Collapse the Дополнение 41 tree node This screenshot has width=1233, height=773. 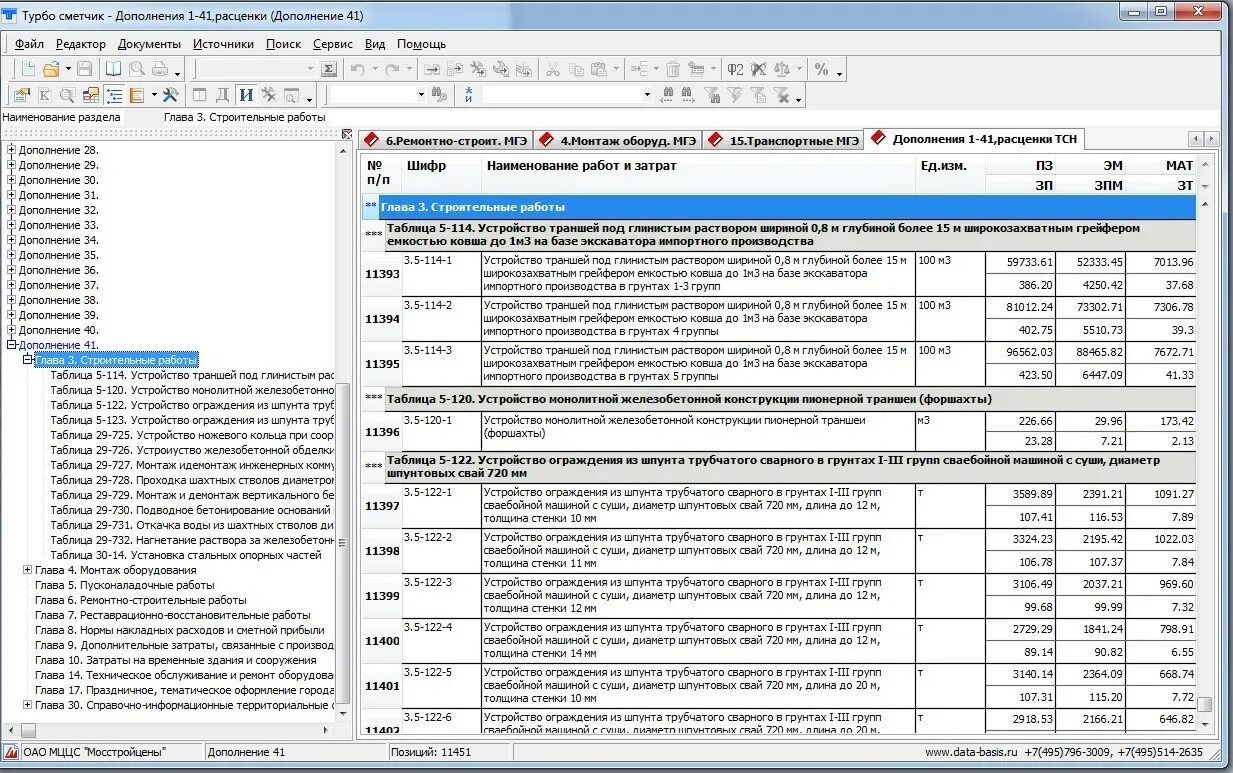pyautogui.click(x=12, y=345)
